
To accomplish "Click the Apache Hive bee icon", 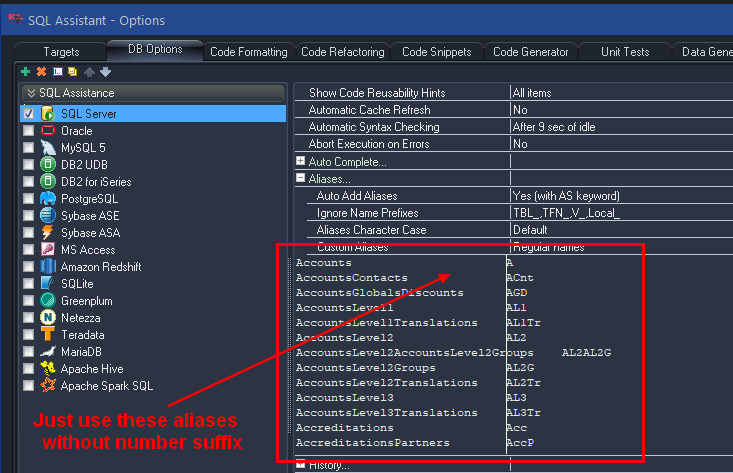I will [48, 368].
